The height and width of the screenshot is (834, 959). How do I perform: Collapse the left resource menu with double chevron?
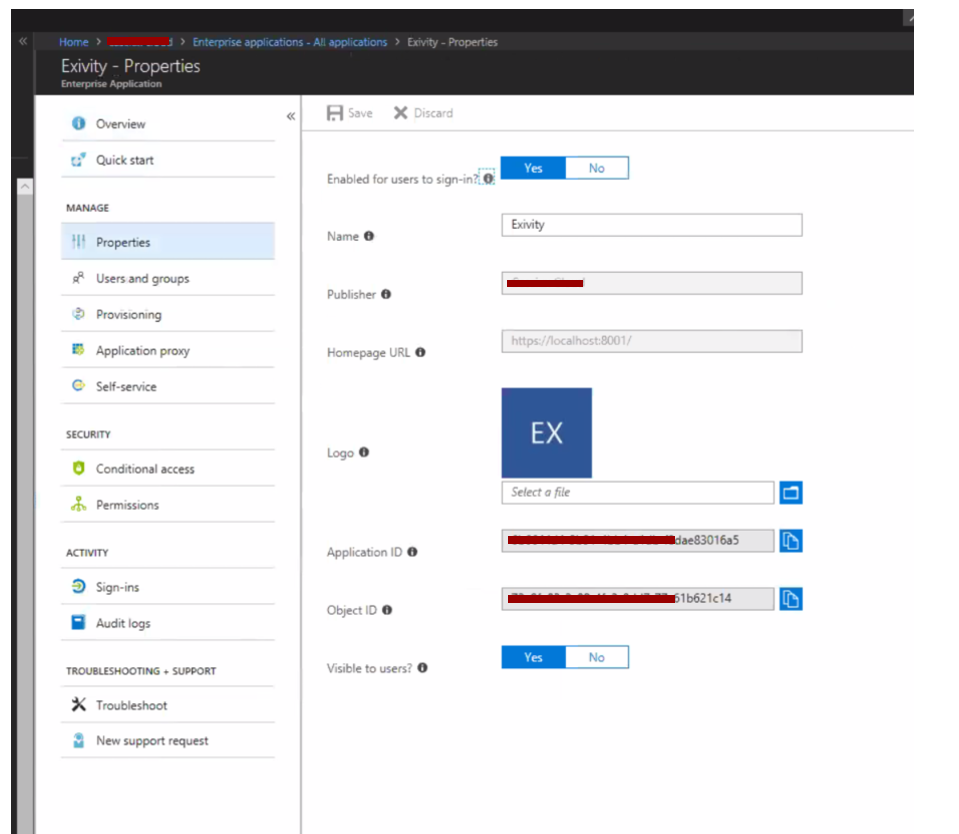(291, 116)
